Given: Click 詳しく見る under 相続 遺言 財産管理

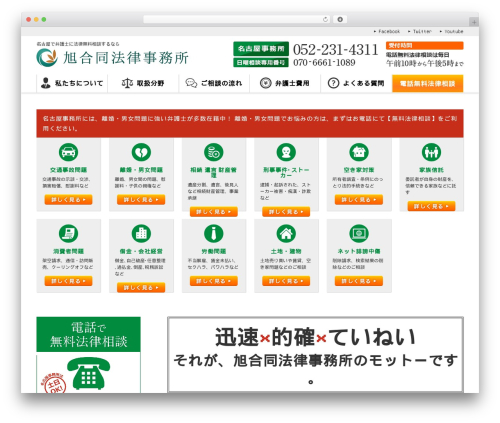Looking at the screenshot, I should (x=214, y=212).
